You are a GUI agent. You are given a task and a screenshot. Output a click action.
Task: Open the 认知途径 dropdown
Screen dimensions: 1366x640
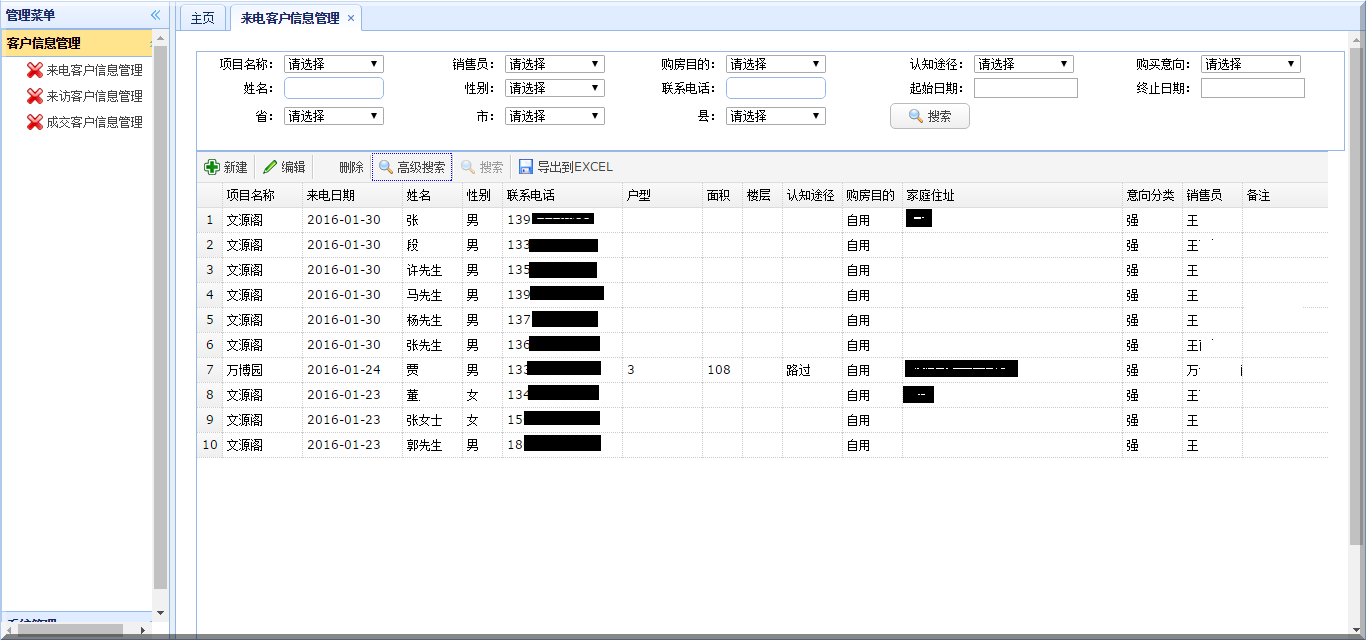click(1023, 64)
